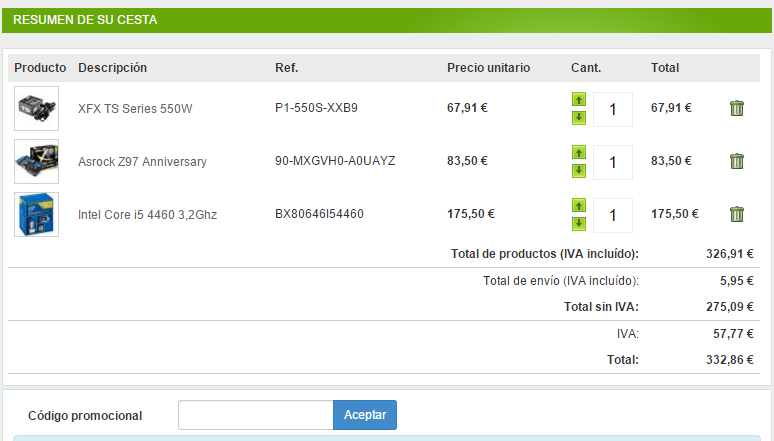Select reference P1-550S-XXB9
The image size is (774, 441).
(x=316, y=108)
